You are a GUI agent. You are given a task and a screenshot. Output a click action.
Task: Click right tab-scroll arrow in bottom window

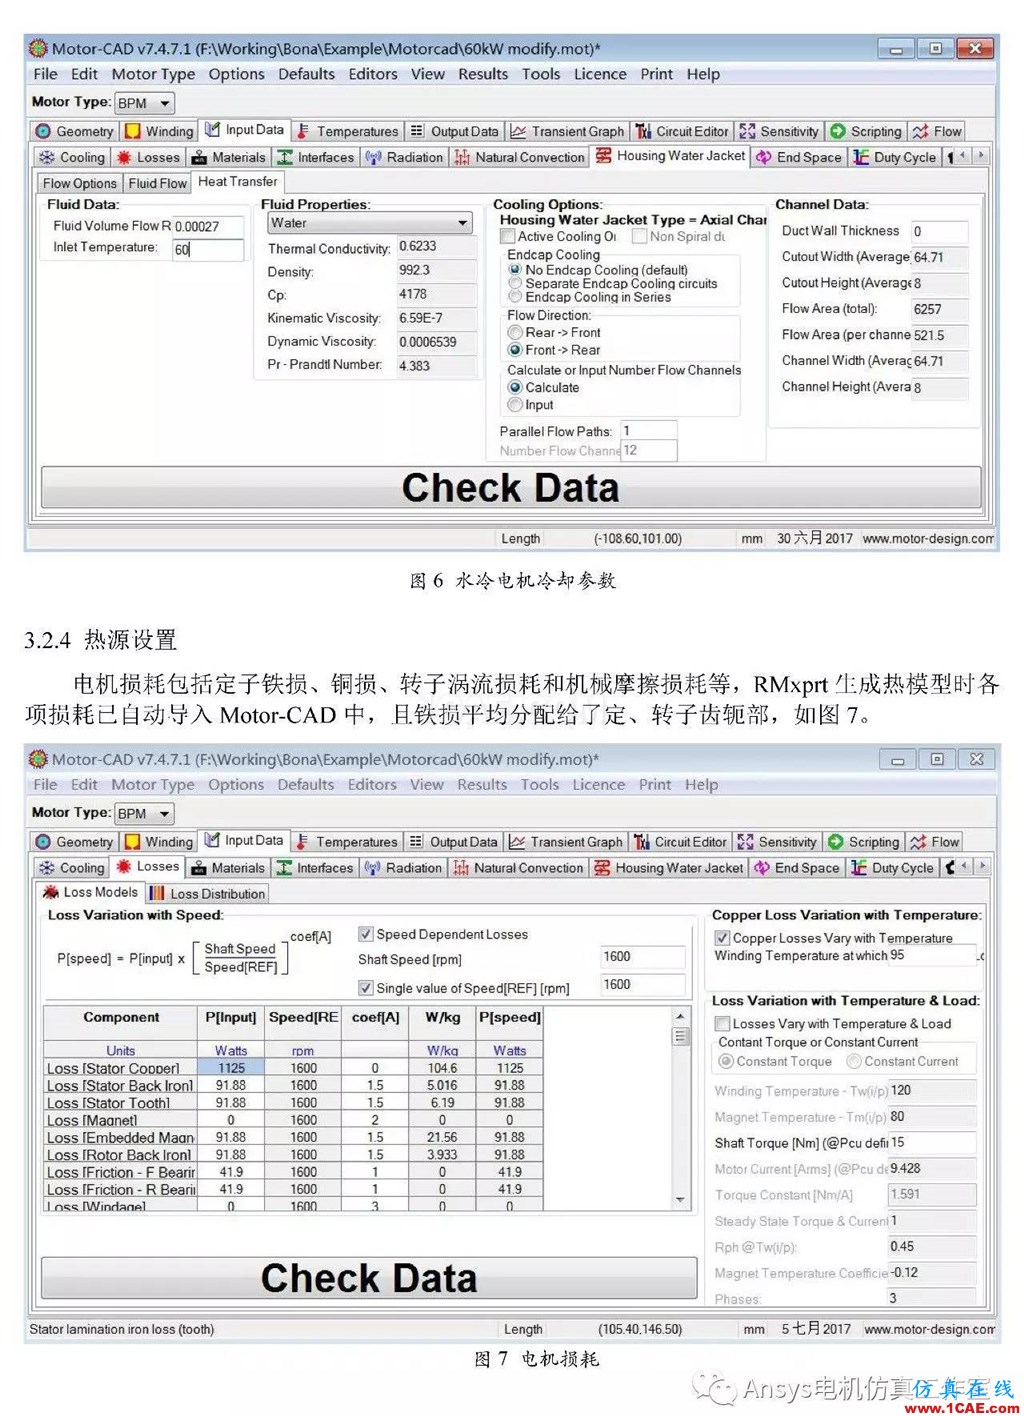pyautogui.click(x=983, y=867)
